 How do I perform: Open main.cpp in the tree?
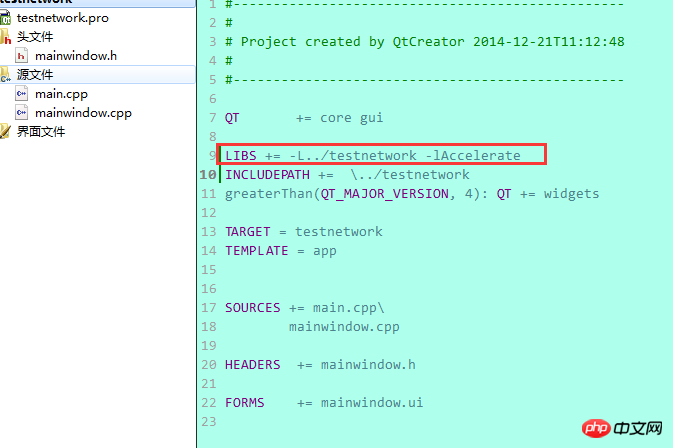tap(61, 94)
